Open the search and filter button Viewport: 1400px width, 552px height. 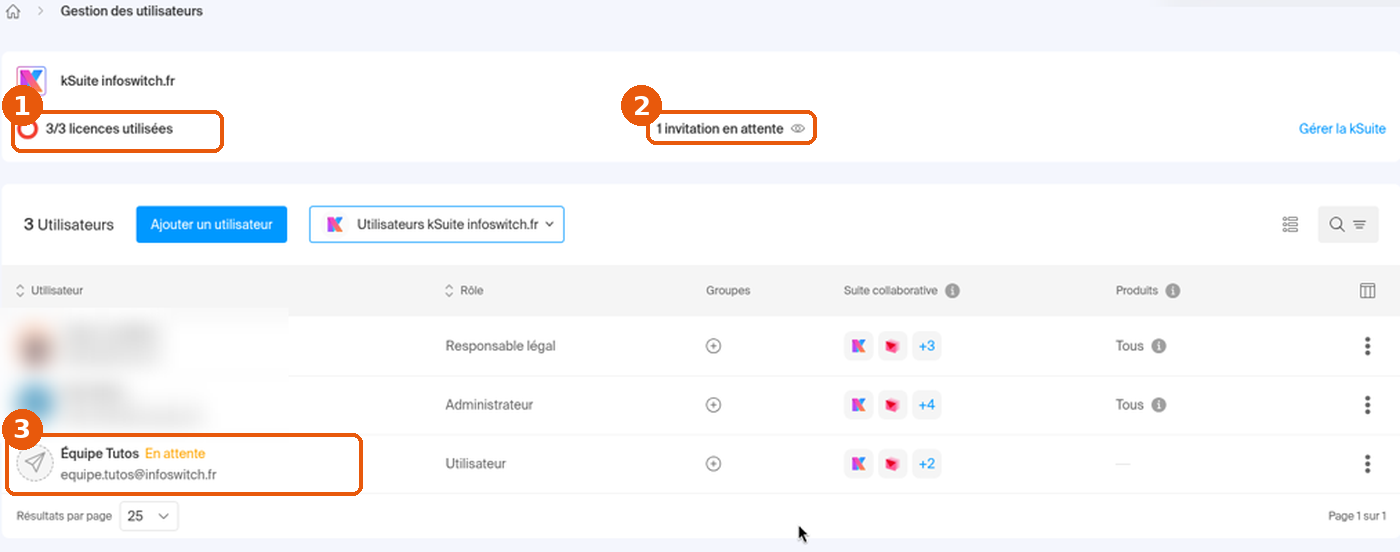point(1348,224)
